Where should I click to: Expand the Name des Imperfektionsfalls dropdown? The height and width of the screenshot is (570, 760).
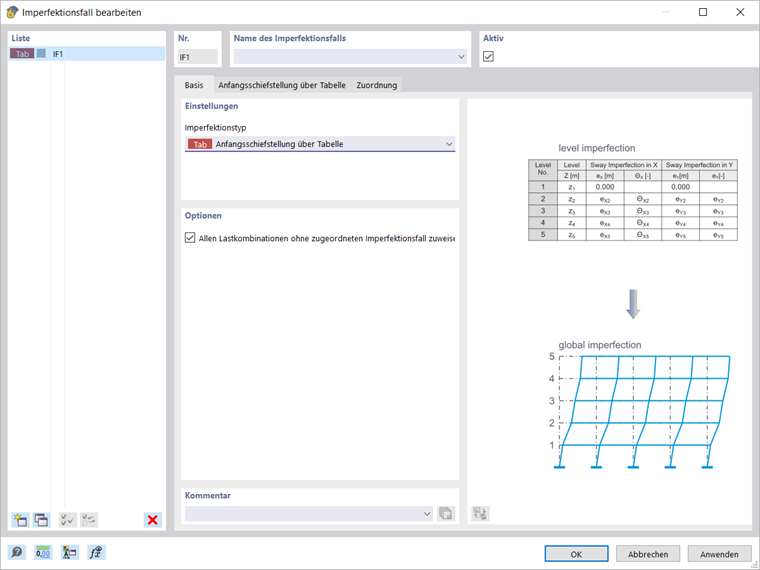pos(461,57)
